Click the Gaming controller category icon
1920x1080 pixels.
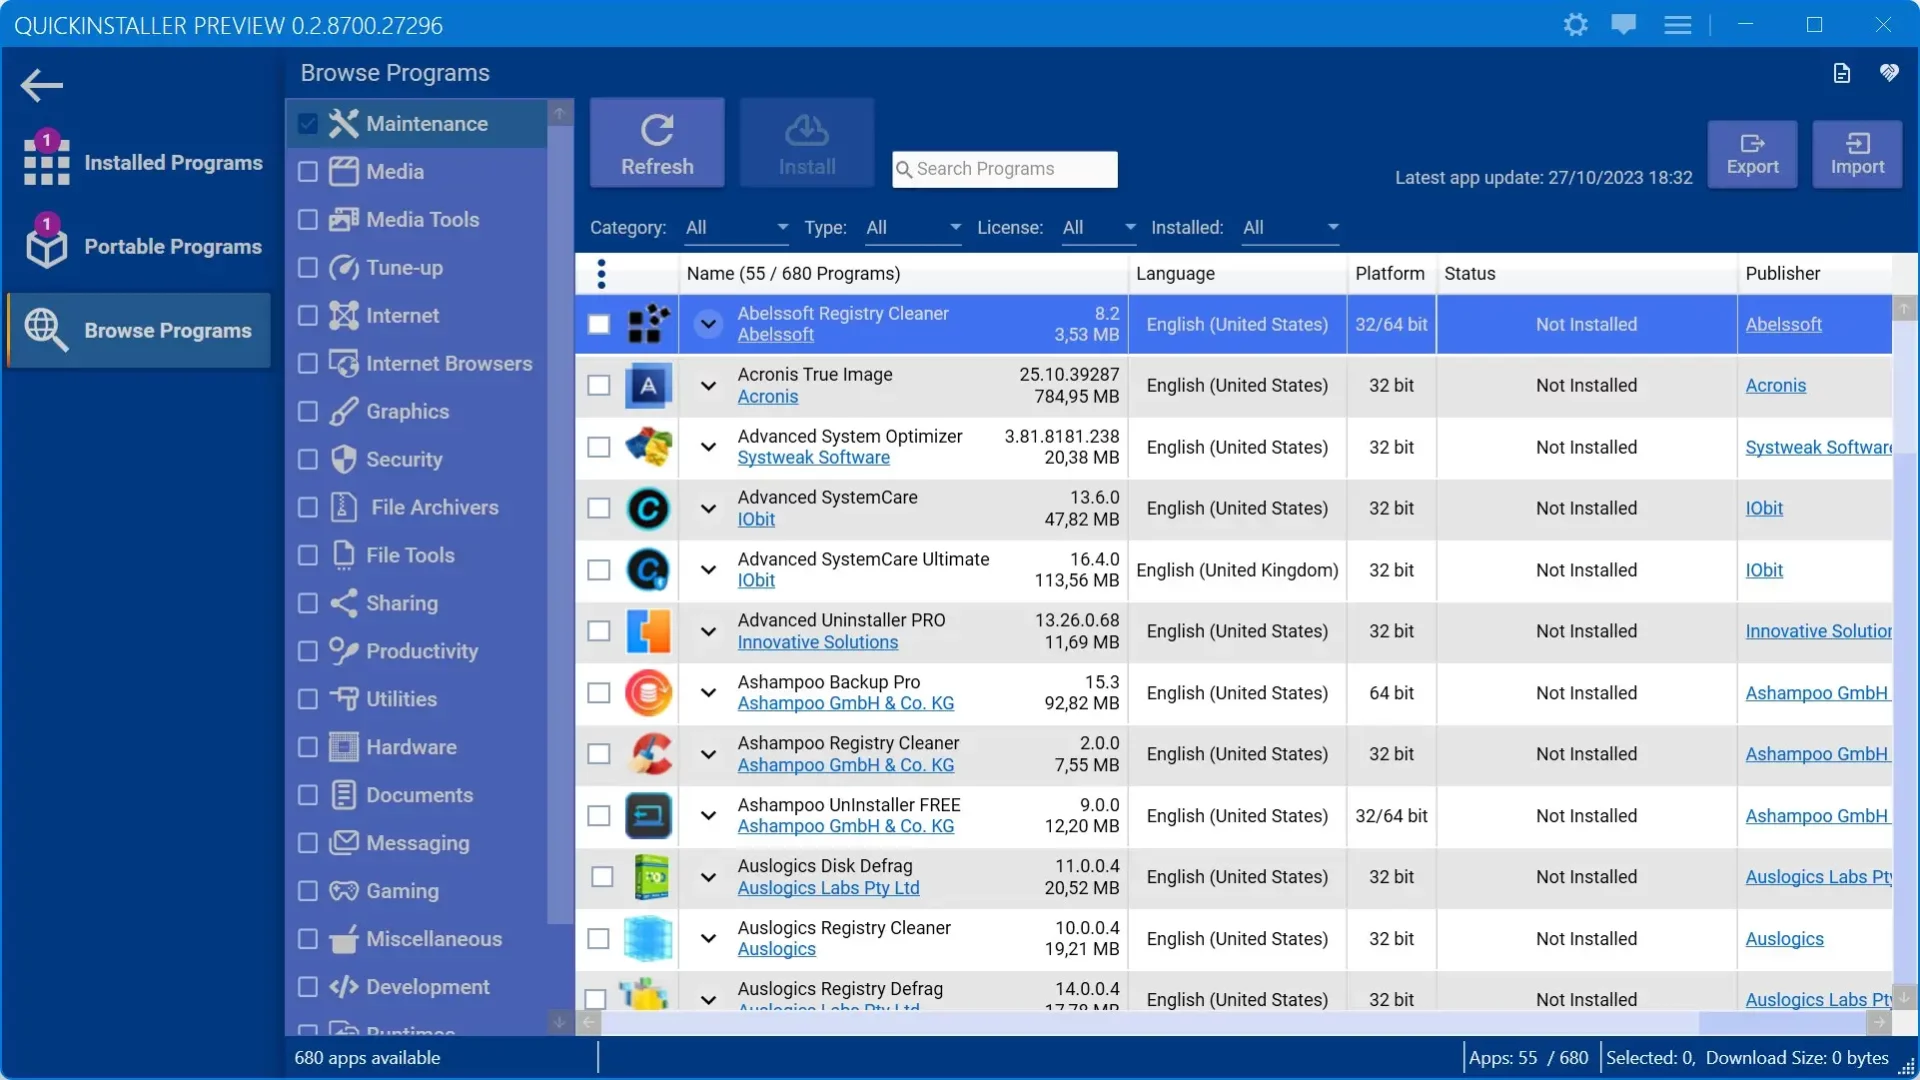(x=343, y=891)
